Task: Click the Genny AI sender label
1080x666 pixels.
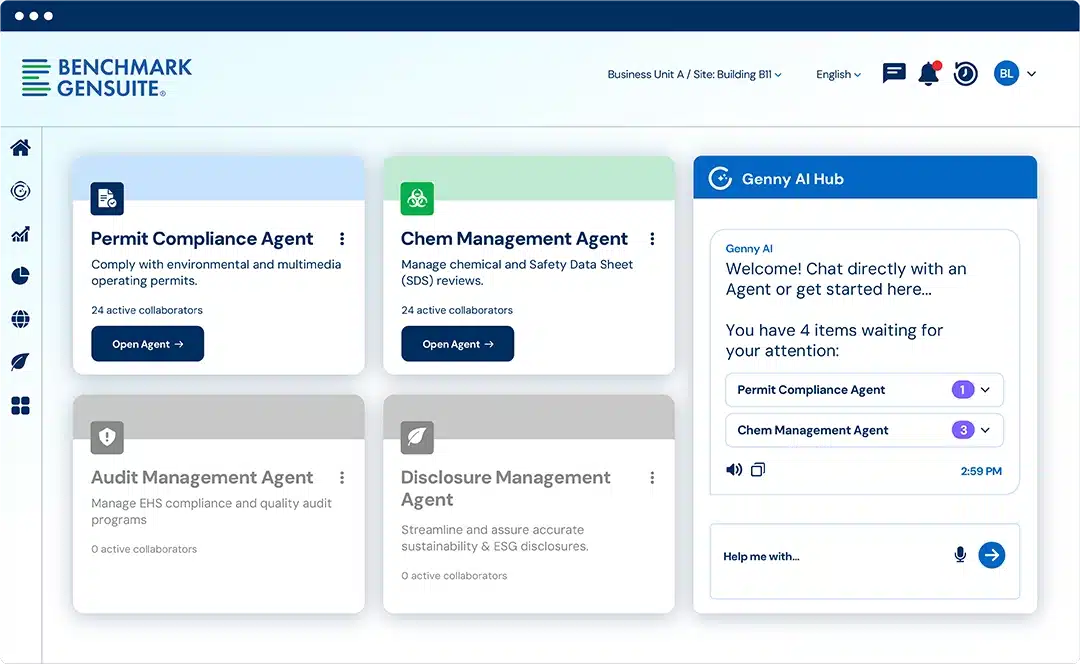Action: (x=749, y=249)
